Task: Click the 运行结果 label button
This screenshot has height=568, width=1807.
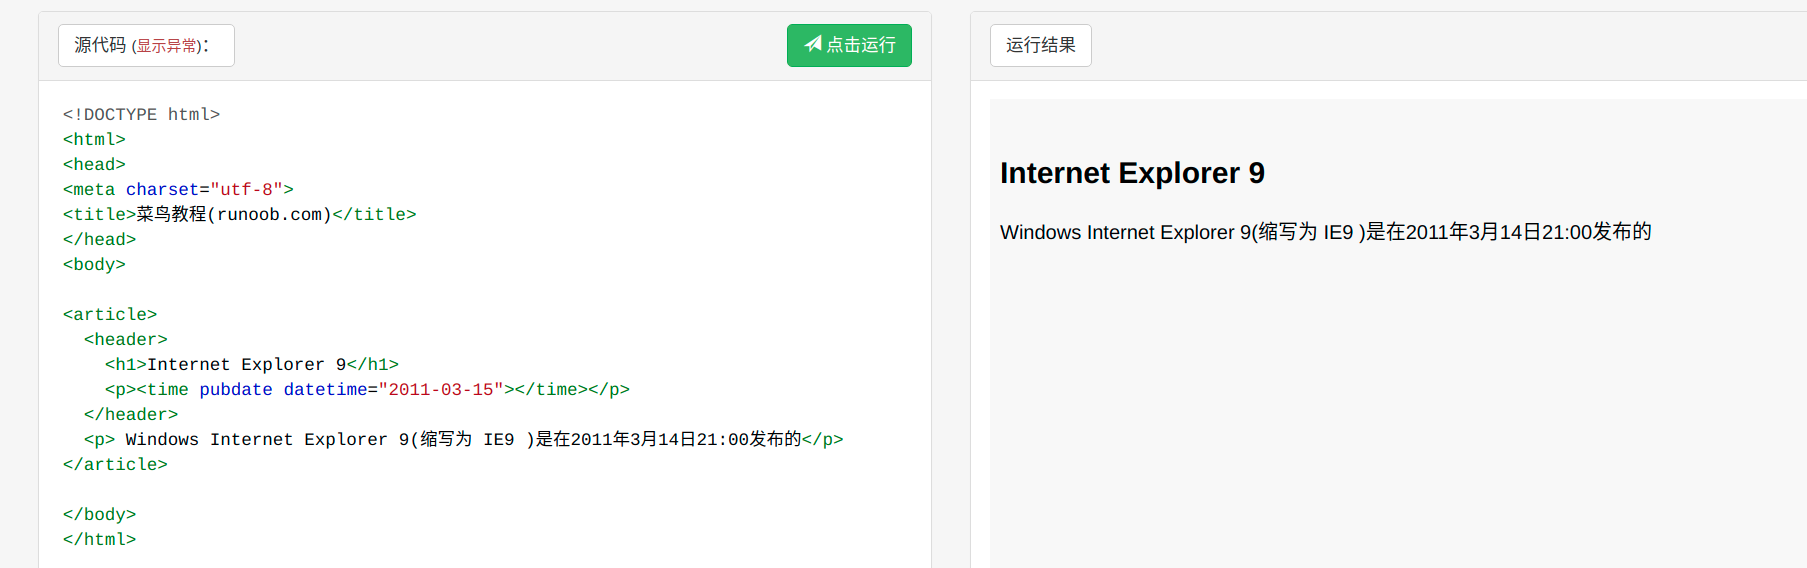Action: pyautogui.click(x=1040, y=45)
